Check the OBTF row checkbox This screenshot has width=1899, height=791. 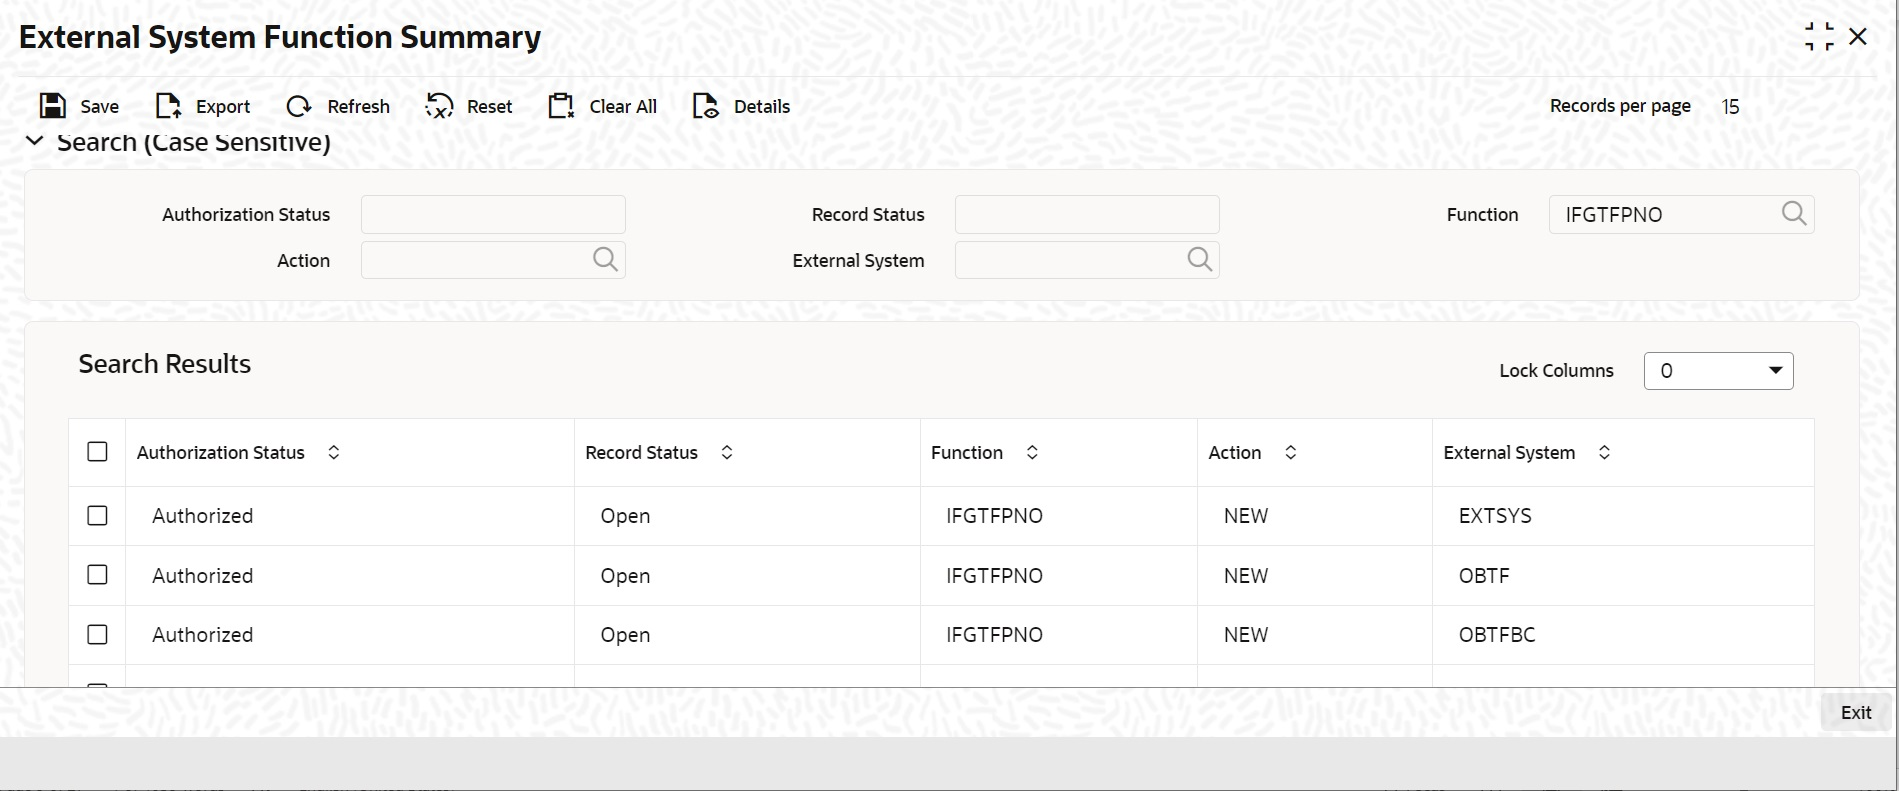pos(97,575)
